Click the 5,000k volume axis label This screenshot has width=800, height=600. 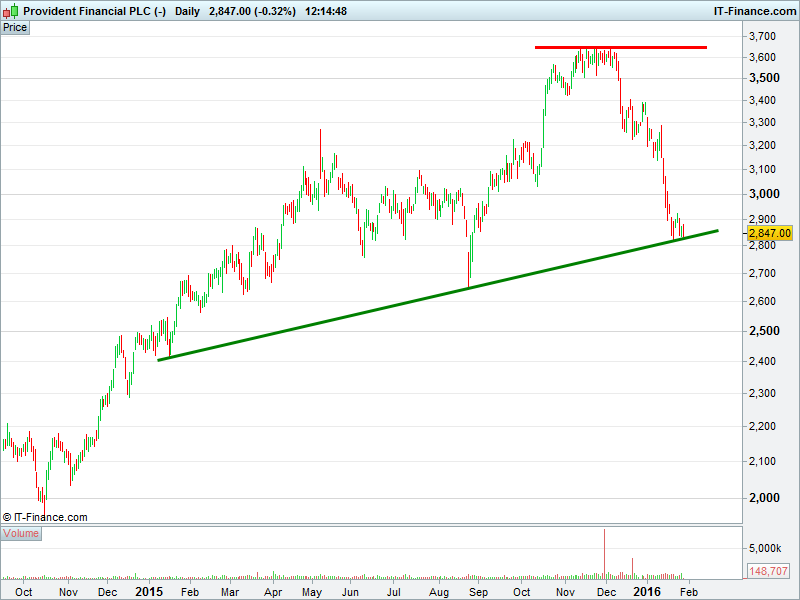766,548
